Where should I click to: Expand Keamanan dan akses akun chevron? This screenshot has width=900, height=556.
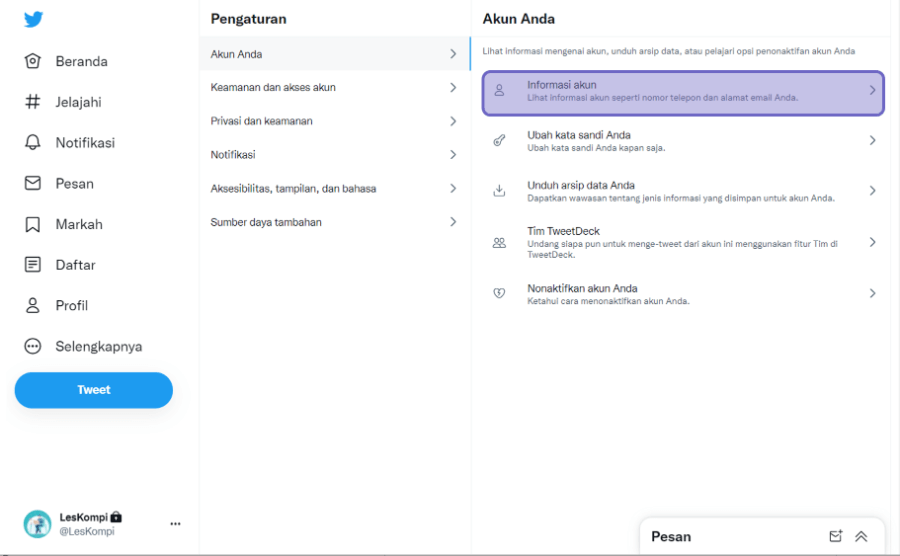(x=453, y=87)
